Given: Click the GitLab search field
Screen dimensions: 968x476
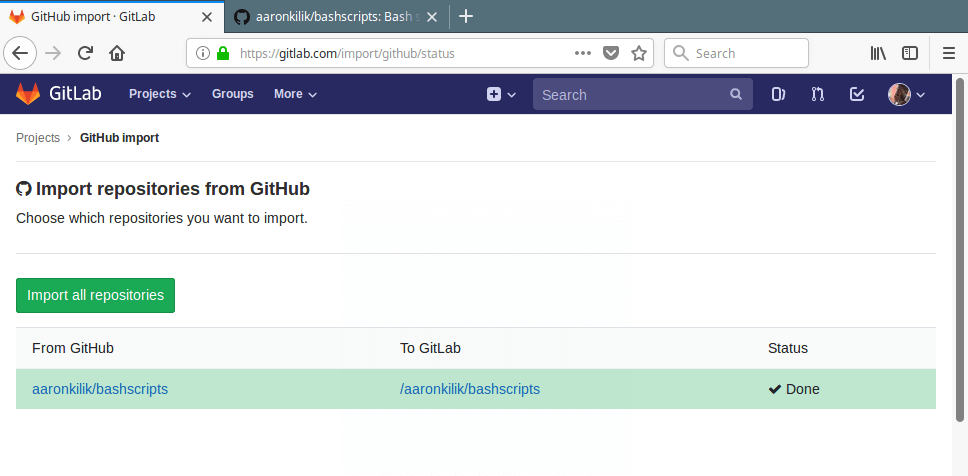Looking at the screenshot, I should pyautogui.click(x=630, y=94).
